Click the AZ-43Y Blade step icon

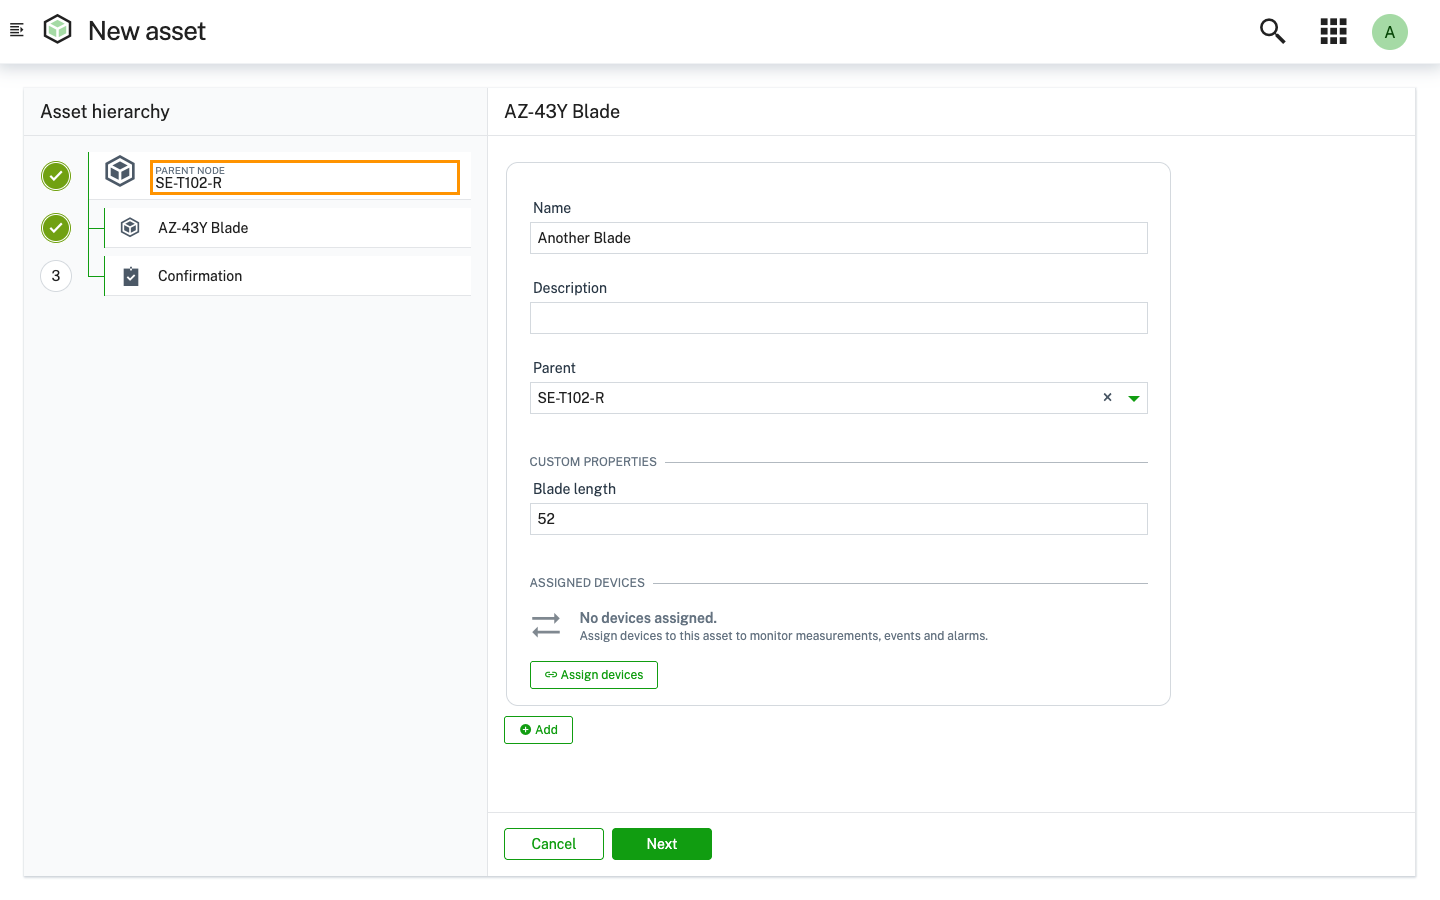pos(130,228)
